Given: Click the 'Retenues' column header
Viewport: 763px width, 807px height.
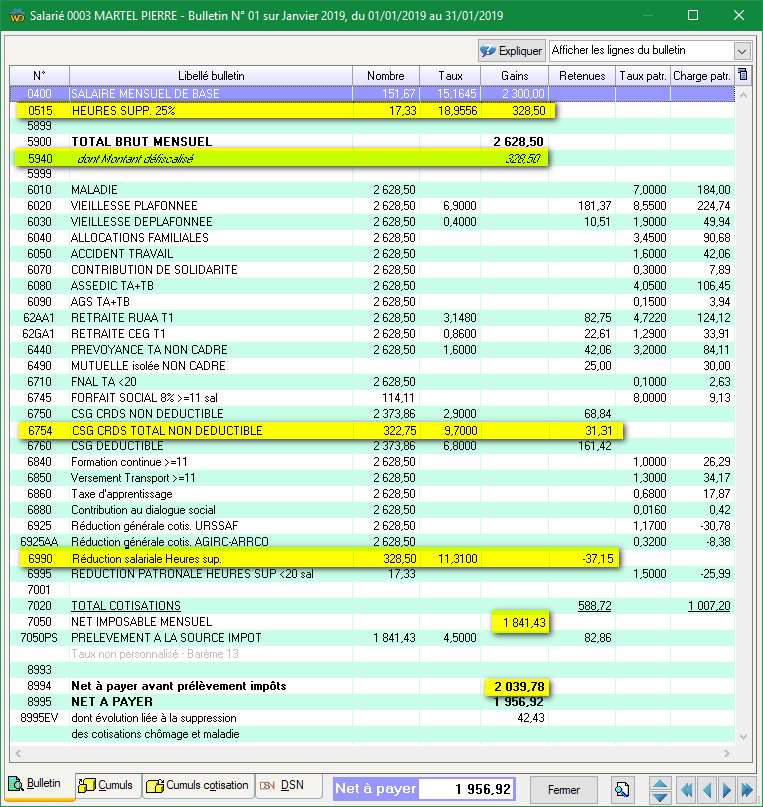Looking at the screenshot, I should [x=582, y=76].
